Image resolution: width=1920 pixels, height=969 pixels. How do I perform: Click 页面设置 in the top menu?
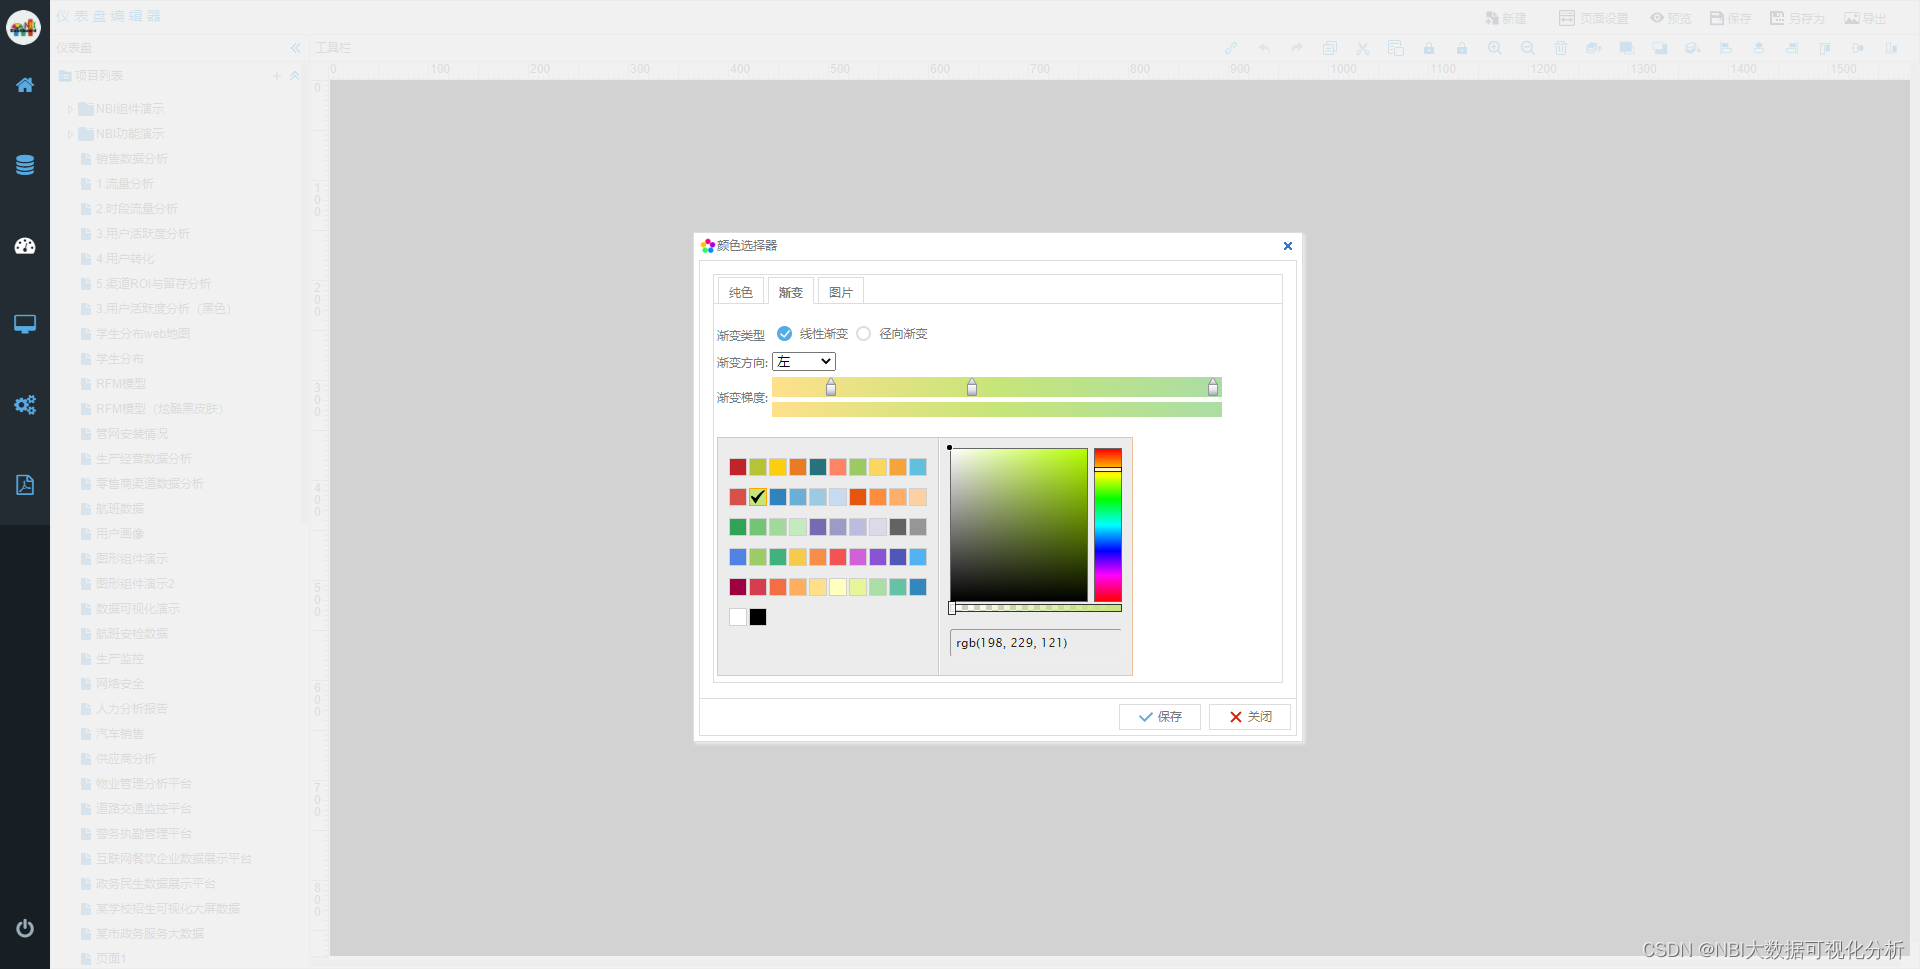(1593, 19)
